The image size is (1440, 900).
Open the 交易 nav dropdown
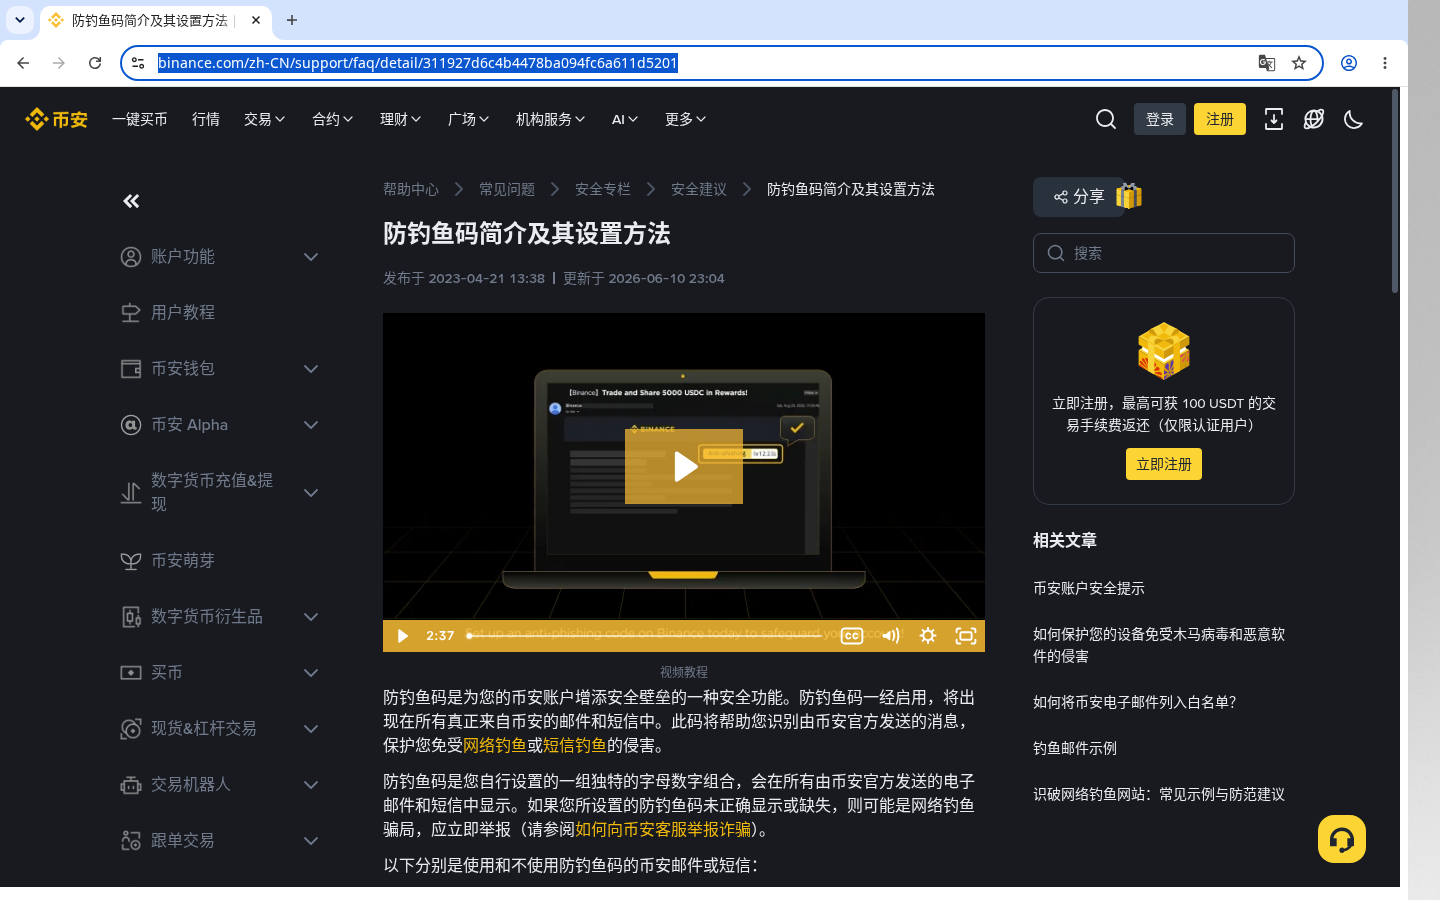coord(265,119)
